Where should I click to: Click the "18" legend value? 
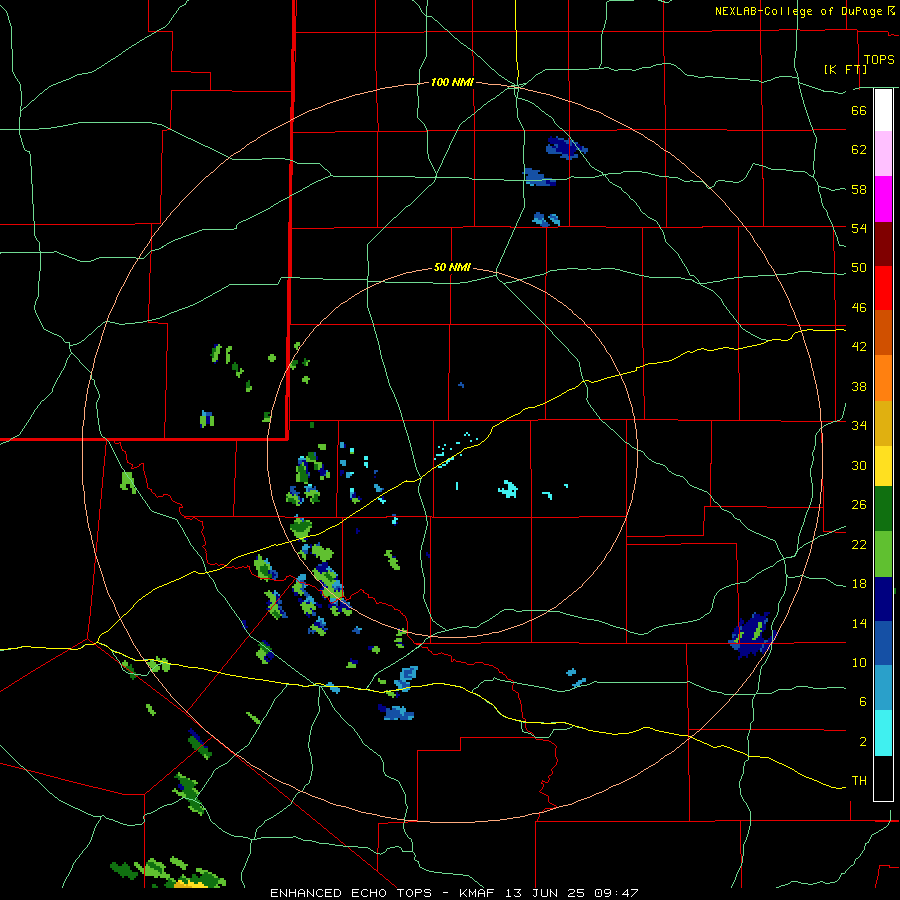click(x=859, y=584)
